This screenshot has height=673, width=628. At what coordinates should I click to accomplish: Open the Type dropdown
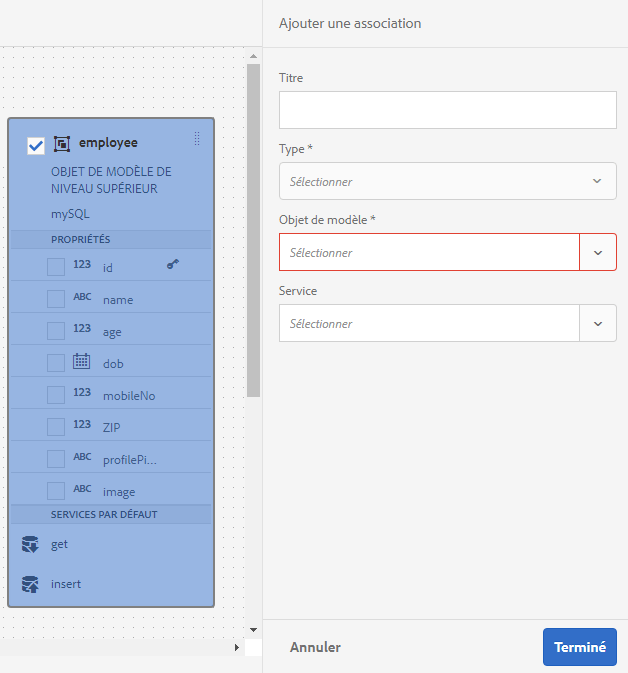[448, 181]
